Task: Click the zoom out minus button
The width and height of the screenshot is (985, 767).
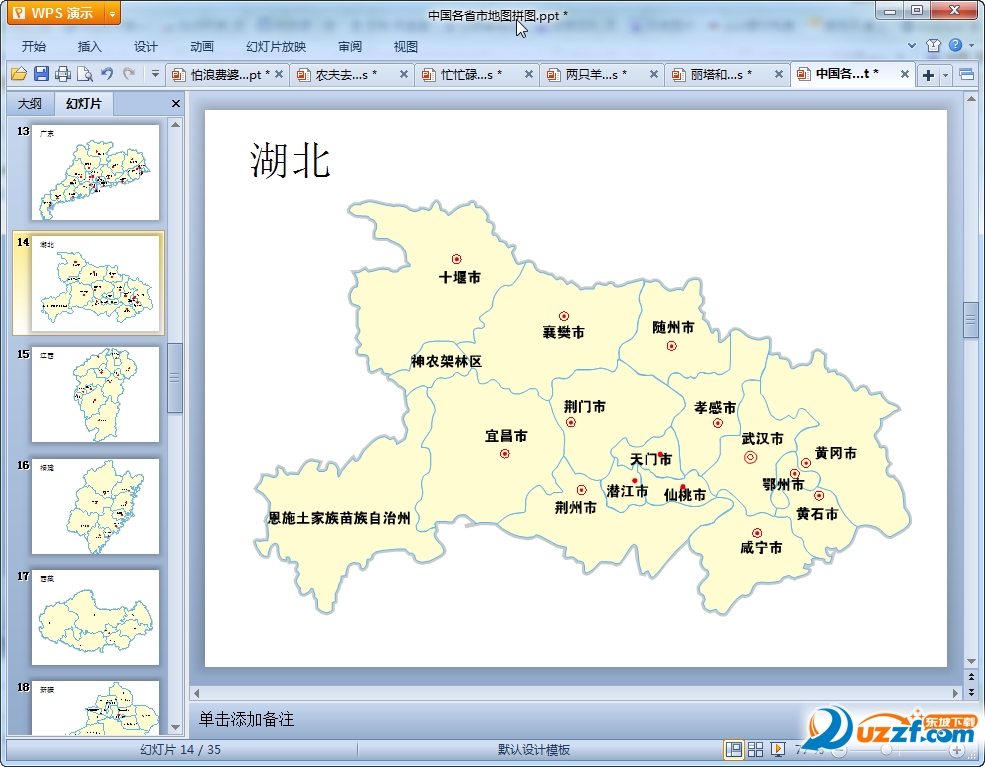Action: click(x=840, y=750)
